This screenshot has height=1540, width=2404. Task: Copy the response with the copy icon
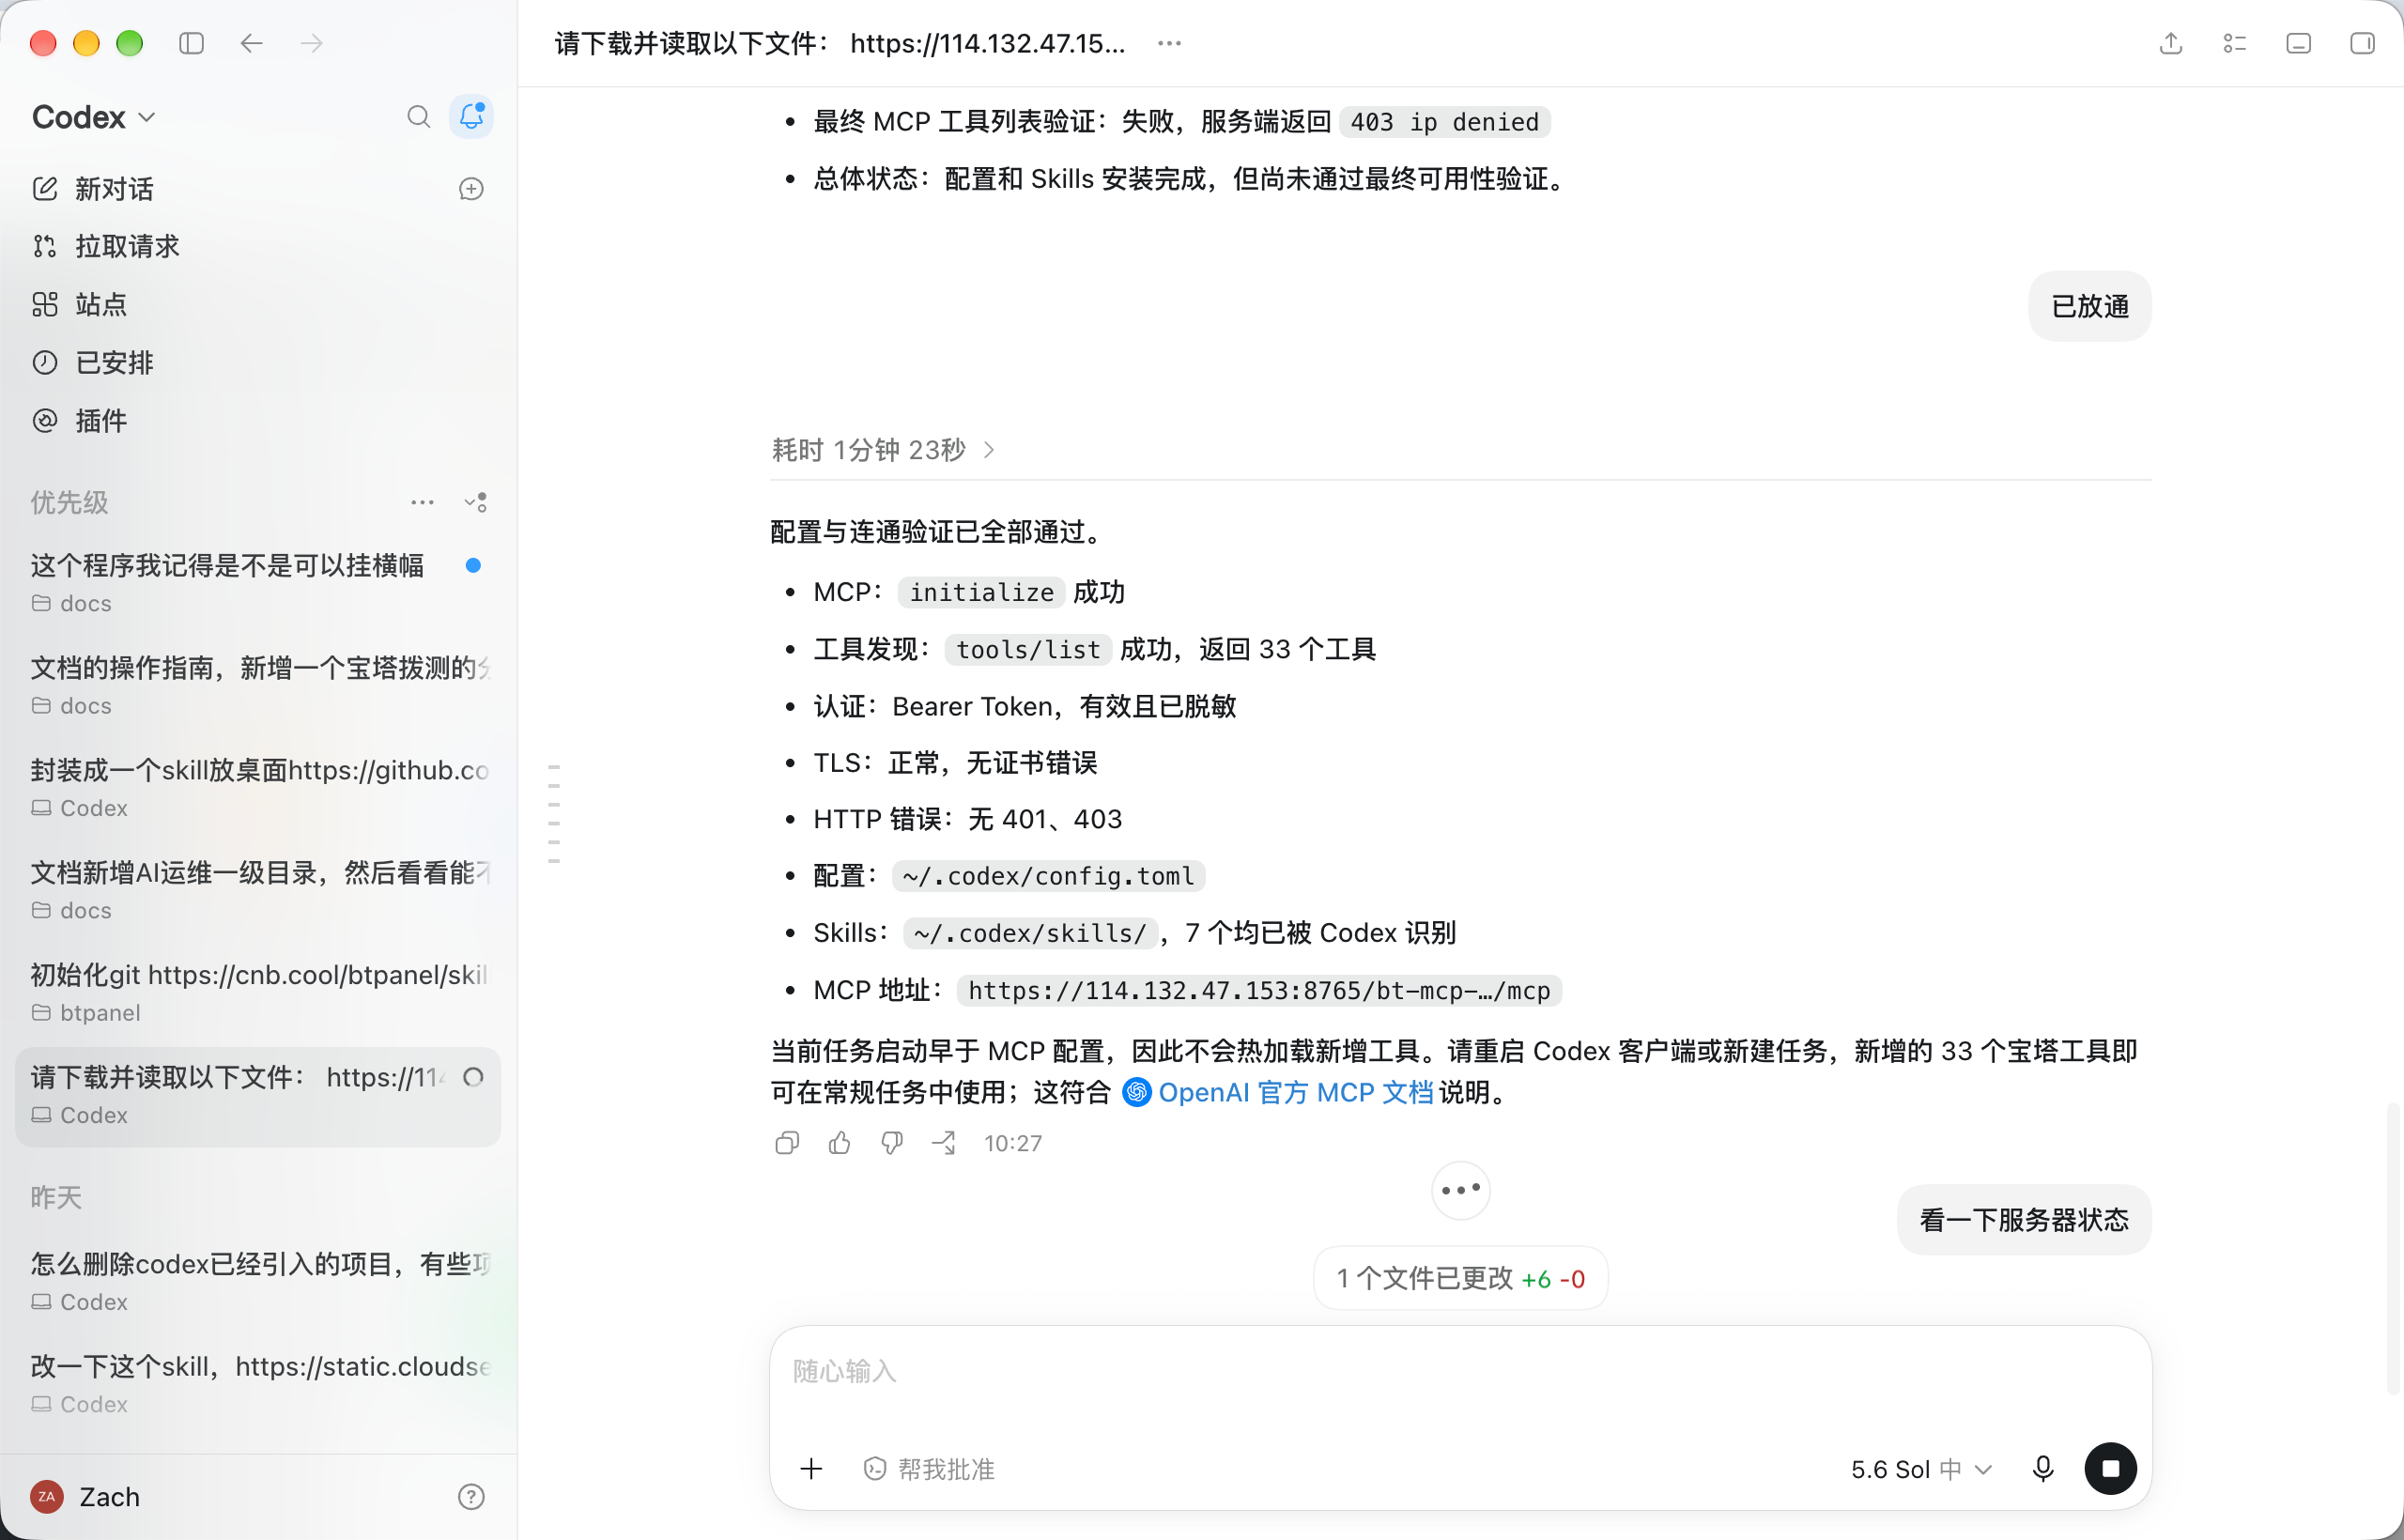pos(787,1143)
